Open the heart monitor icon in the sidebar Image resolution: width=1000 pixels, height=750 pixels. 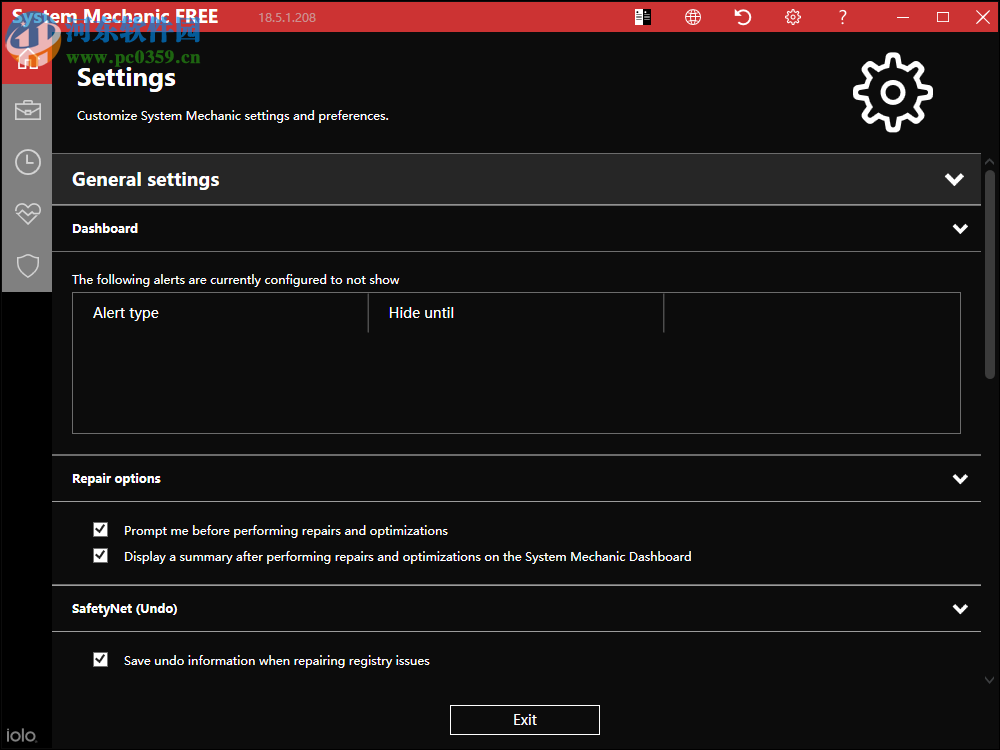point(27,213)
